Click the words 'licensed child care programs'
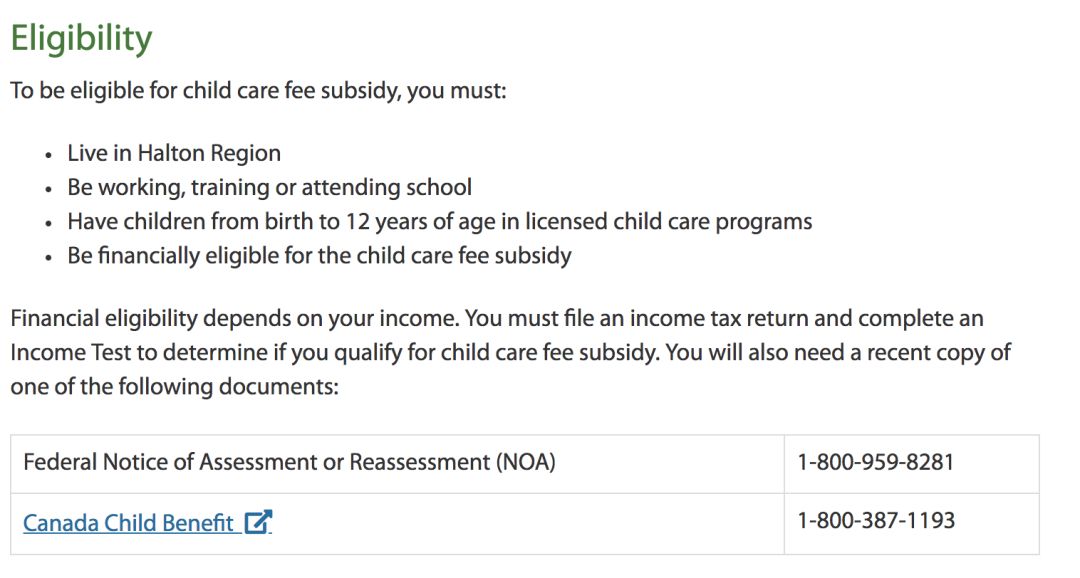The width and height of the screenshot is (1080, 578). point(668,222)
